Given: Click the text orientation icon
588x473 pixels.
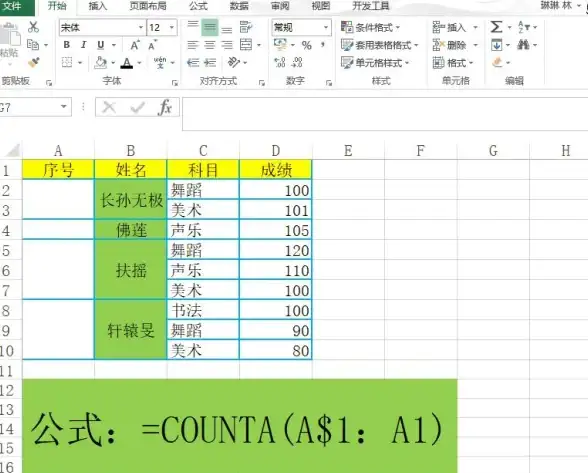Looking at the screenshot, I should point(234,62).
